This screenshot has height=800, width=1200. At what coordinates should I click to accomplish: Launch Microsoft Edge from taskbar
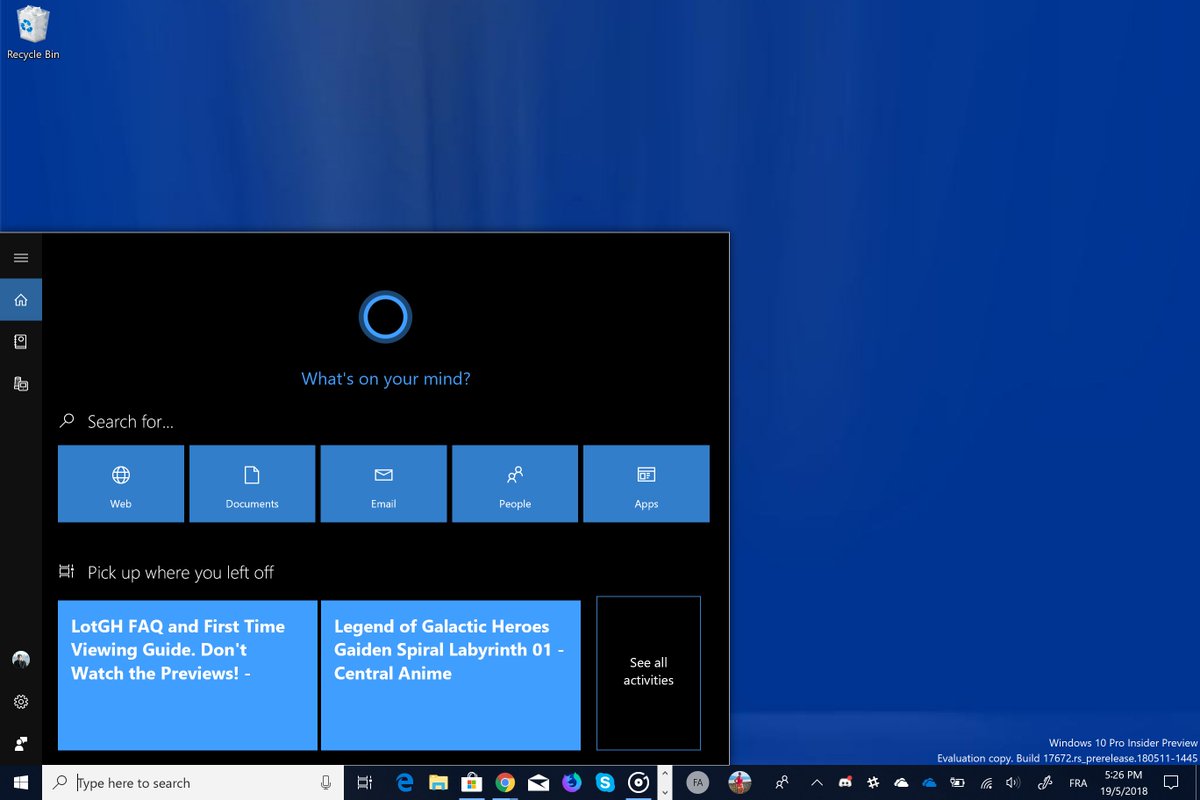tap(405, 783)
